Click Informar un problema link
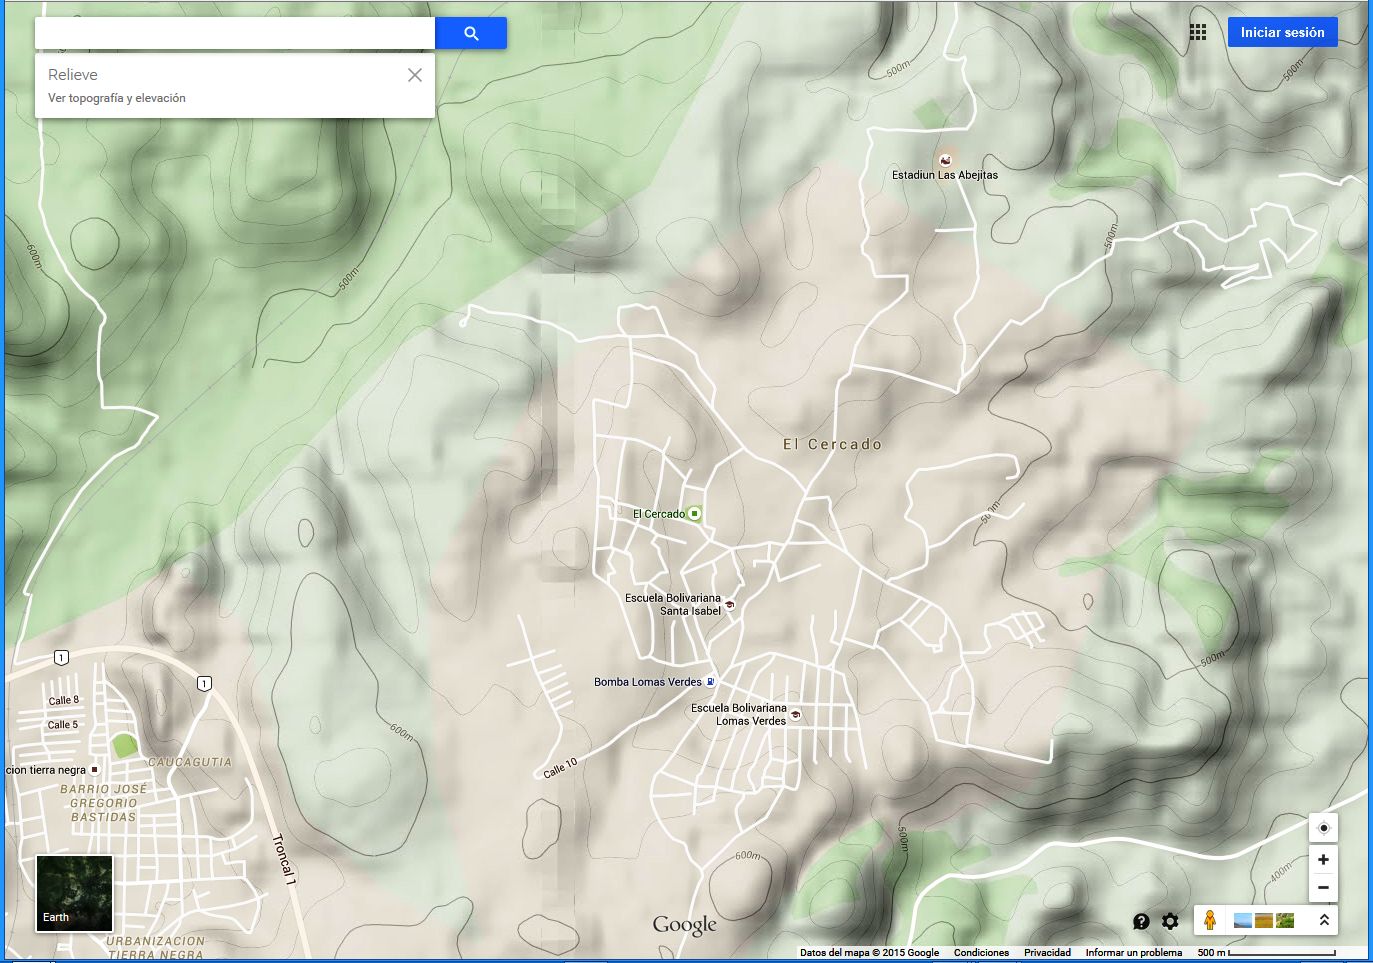The image size is (1373, 963). click(x=1133, y=953)
